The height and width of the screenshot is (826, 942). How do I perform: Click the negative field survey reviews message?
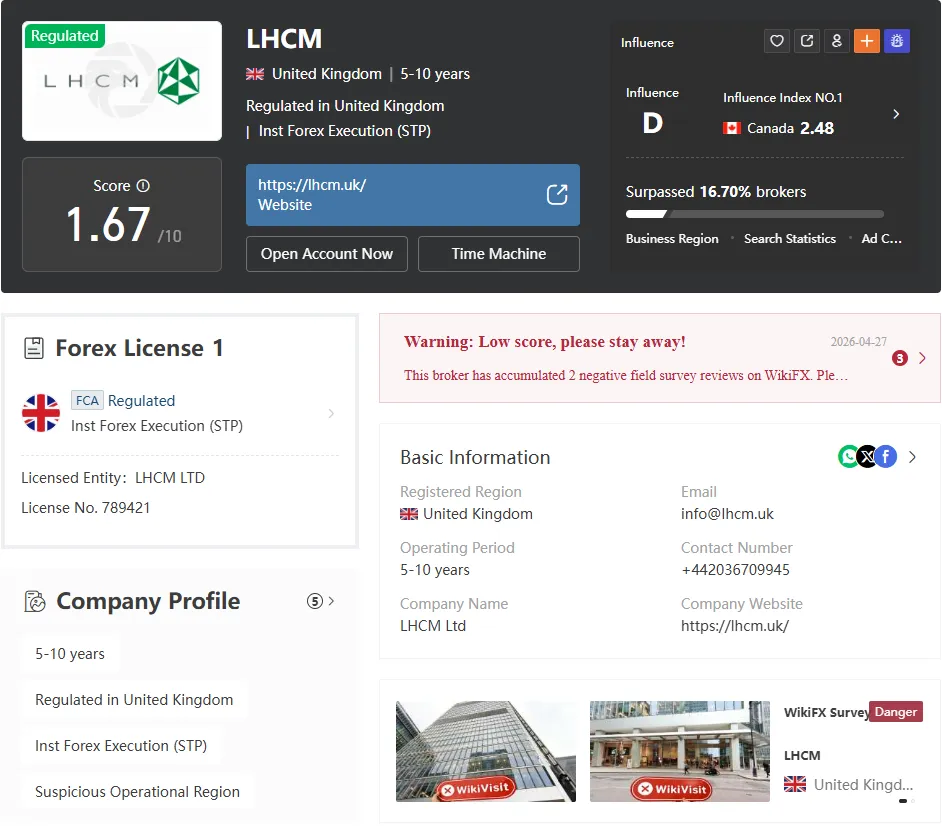tap(625, 375)
